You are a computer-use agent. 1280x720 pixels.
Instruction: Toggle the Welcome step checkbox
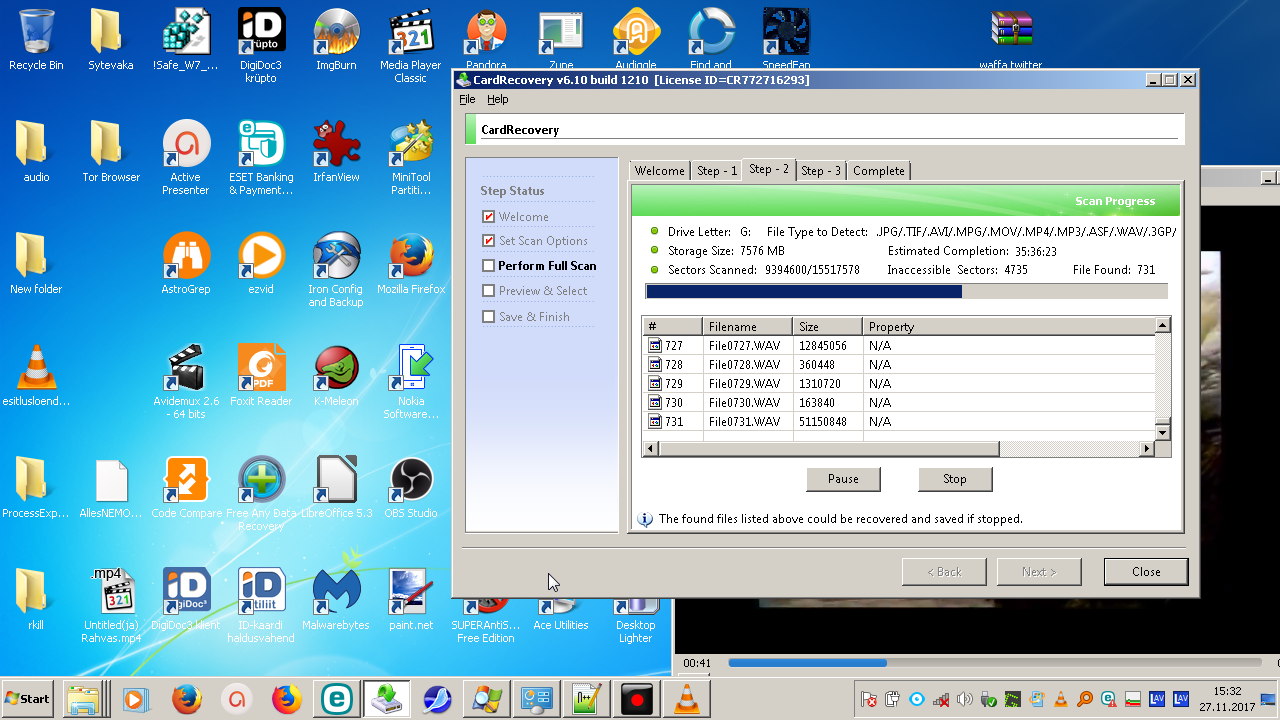pos(488,217)
